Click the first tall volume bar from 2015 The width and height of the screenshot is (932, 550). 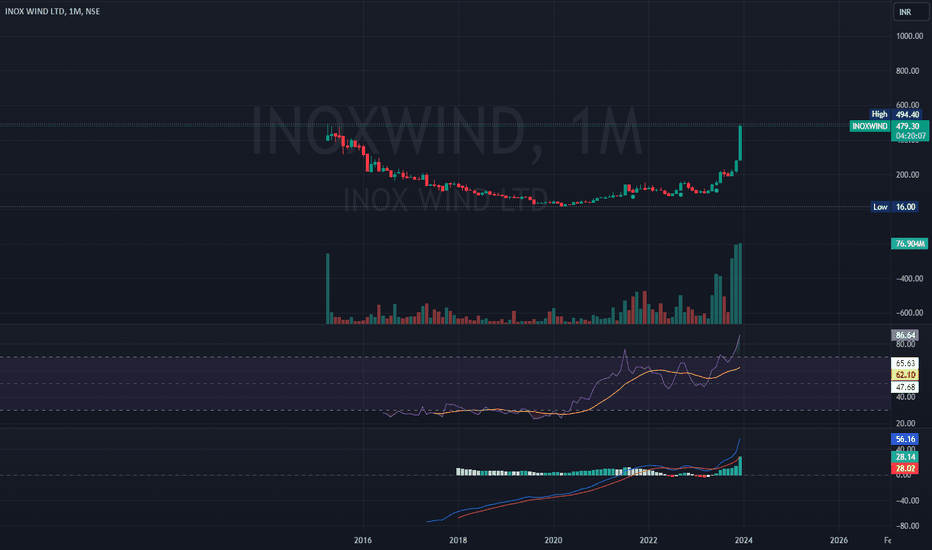[328, 289]
